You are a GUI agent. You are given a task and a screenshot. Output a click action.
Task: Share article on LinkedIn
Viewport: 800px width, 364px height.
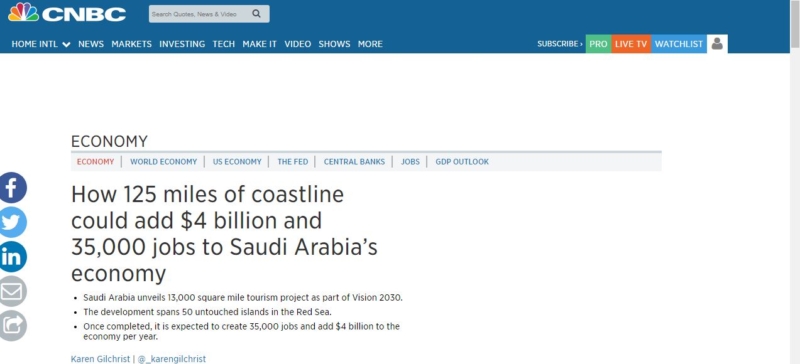tap(12, 257)
